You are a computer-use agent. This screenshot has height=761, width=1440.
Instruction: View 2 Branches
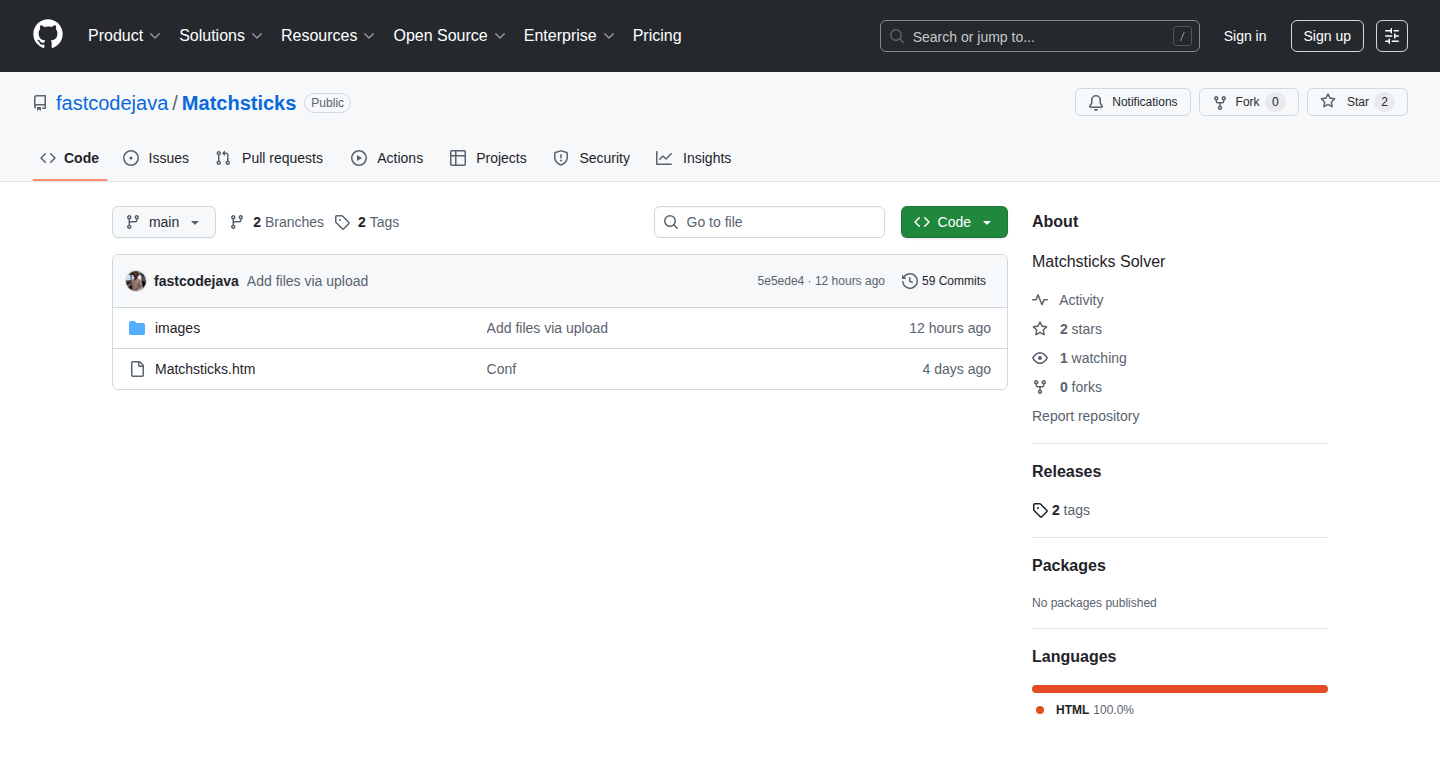pos(277,222)
